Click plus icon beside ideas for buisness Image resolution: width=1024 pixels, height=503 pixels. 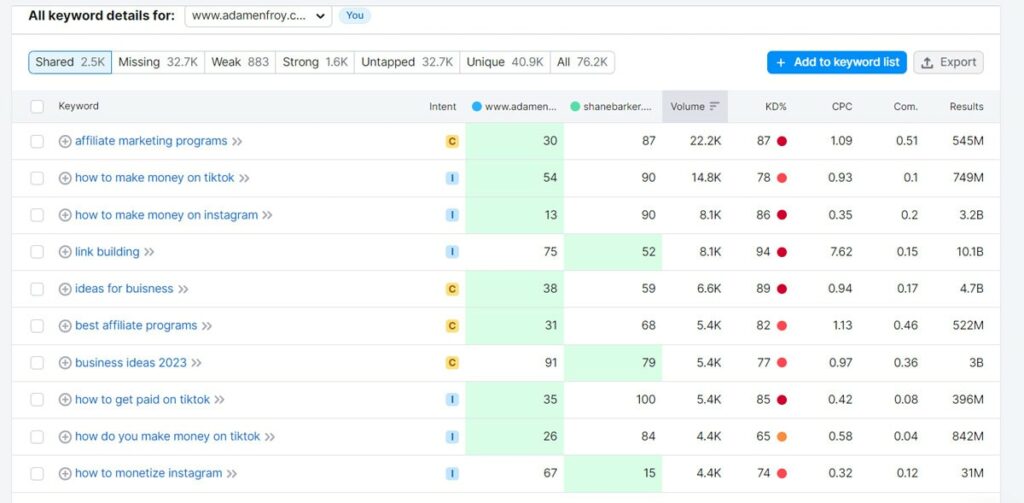[65, 289]
